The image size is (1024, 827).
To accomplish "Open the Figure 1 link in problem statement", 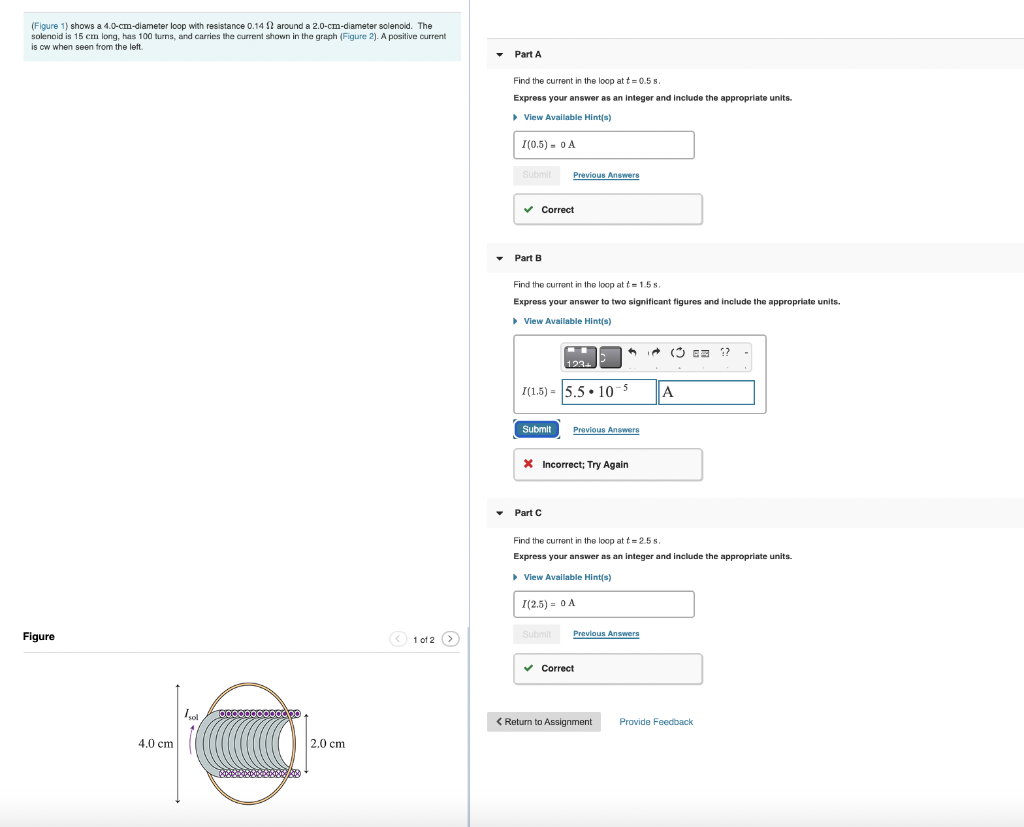I will click(50, 26).
